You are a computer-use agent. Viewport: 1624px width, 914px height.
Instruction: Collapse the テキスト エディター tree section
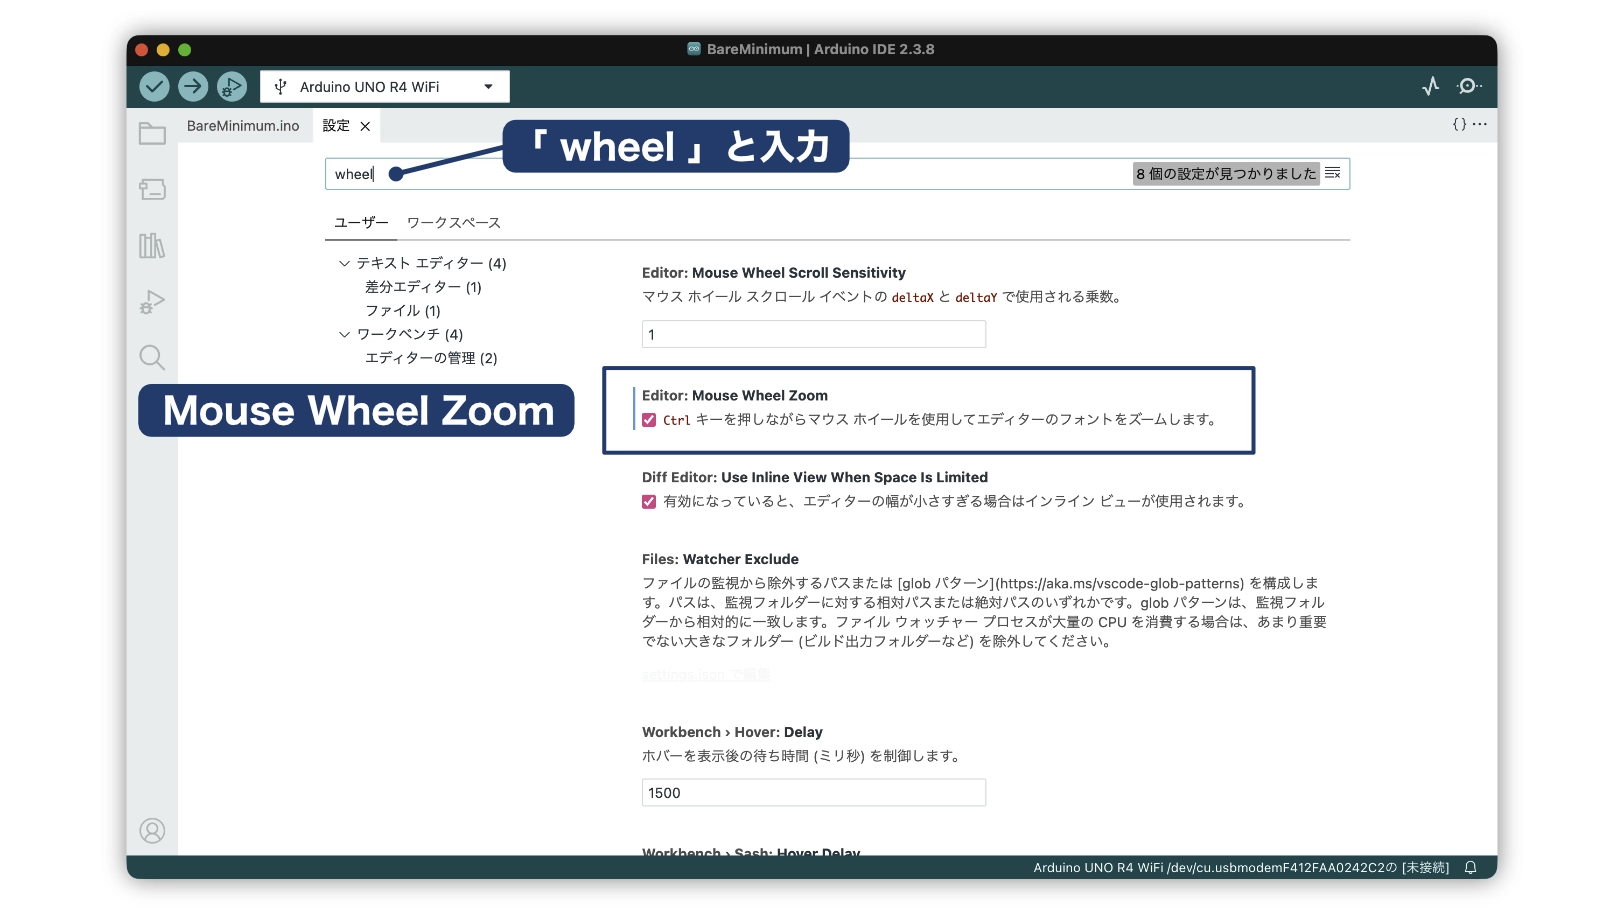click(x=344, y=263)
